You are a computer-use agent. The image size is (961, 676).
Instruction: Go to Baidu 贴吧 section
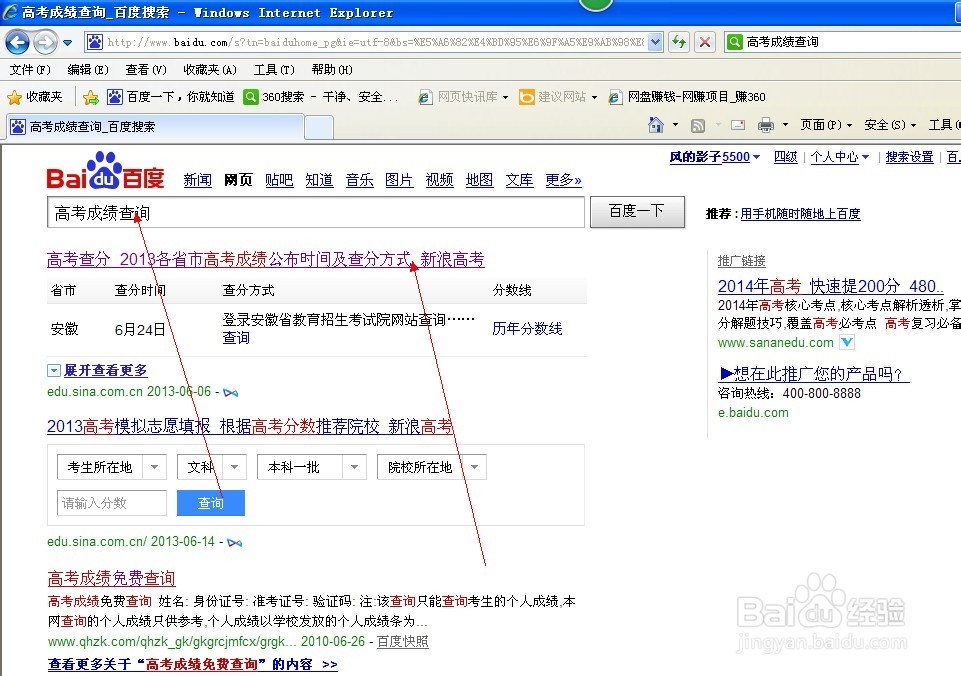(x=279, y=180)
